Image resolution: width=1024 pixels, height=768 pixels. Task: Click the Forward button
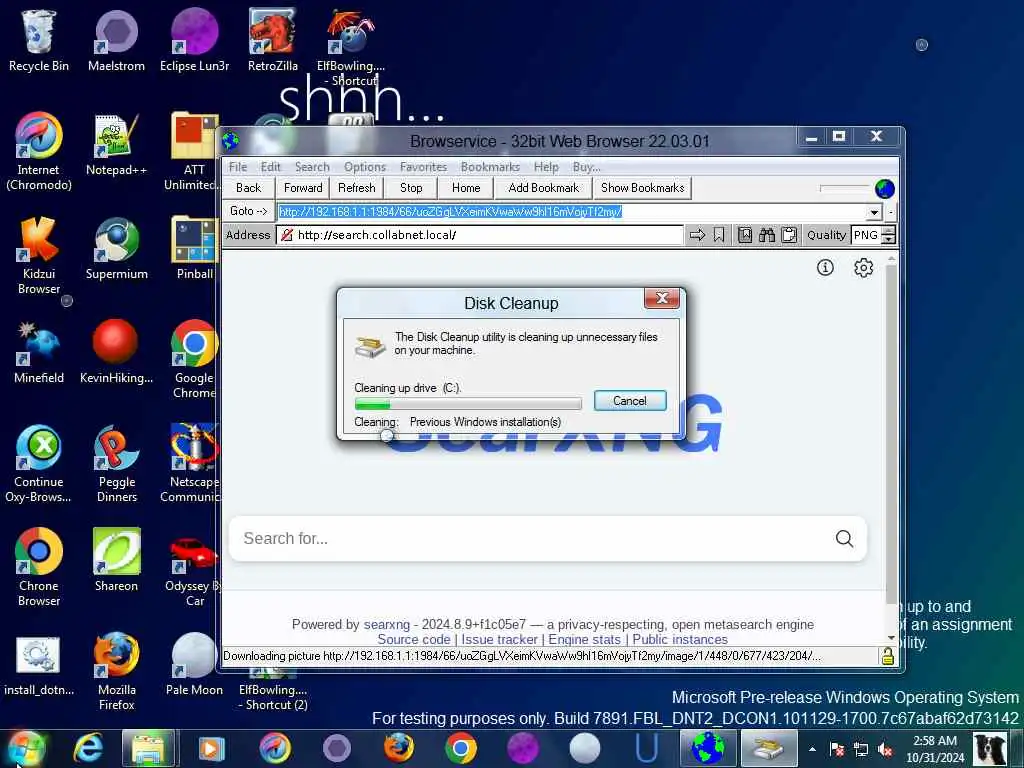303,188
